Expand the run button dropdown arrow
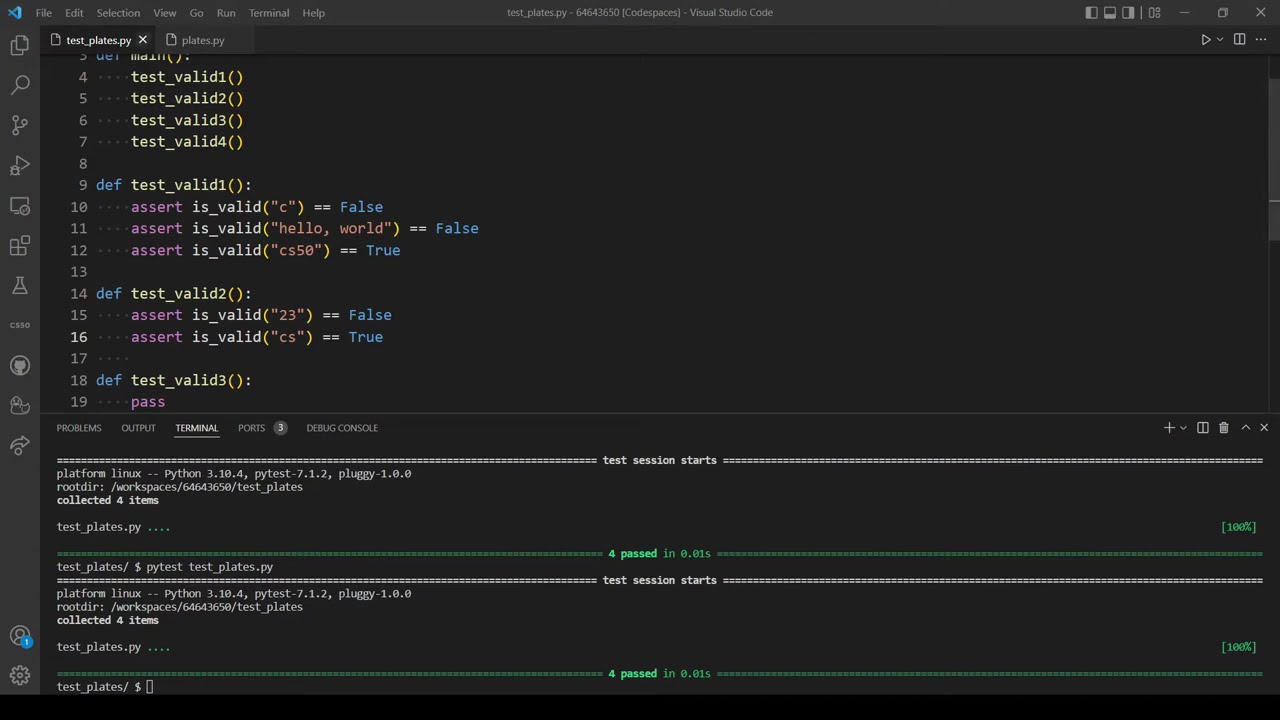The height and width of the screenshot is (720, 1280). point(1219,40)
